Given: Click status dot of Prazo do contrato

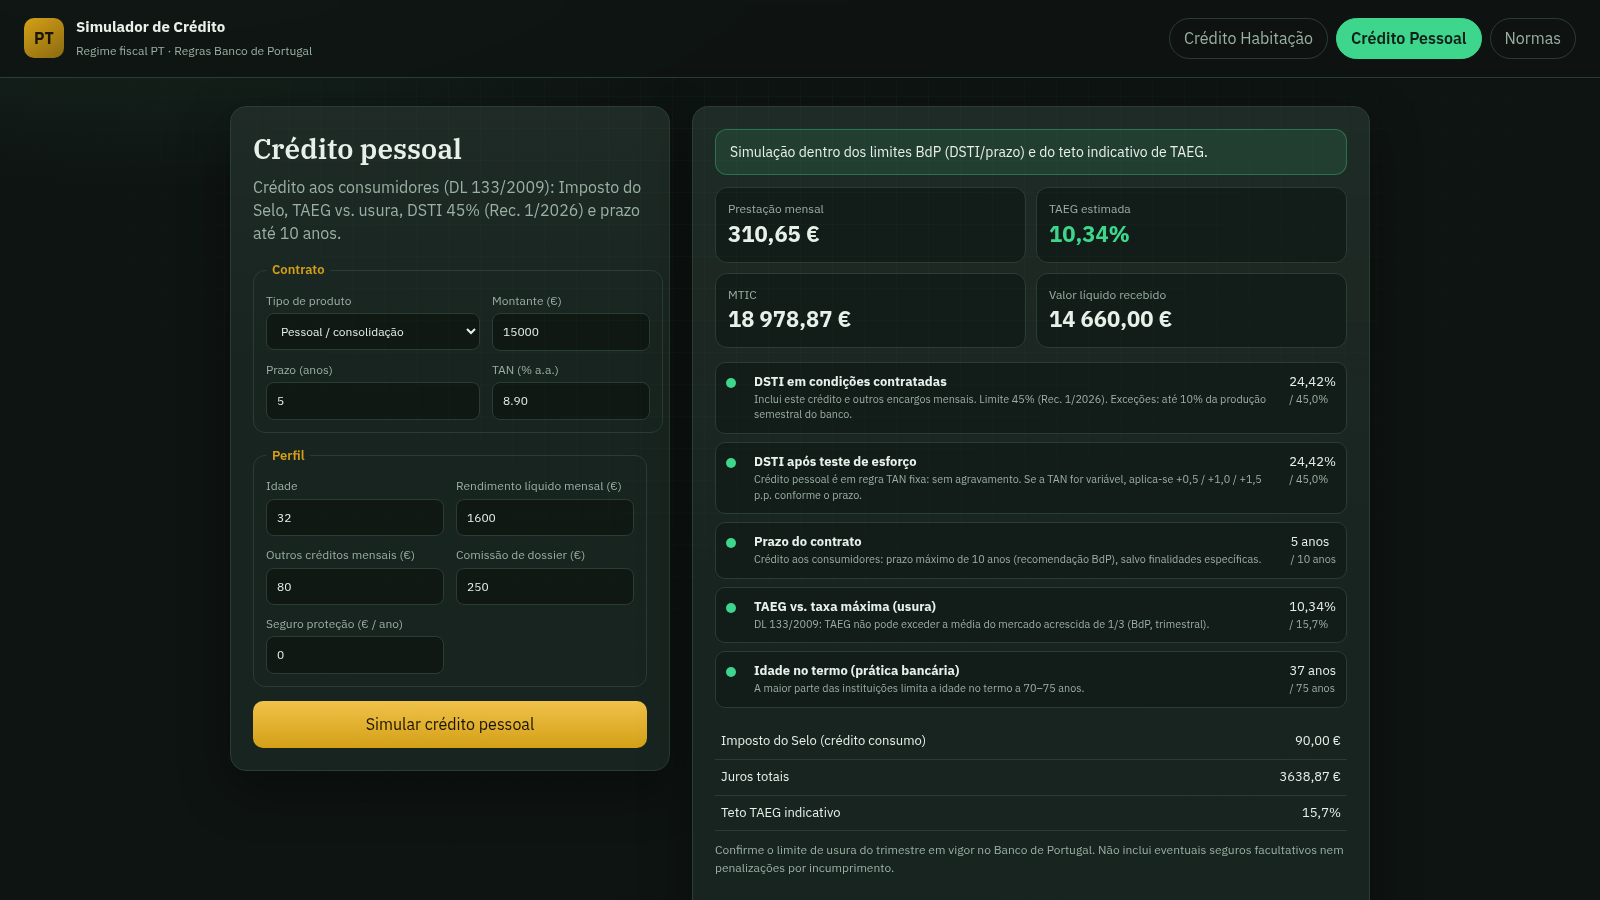Looking at the screenshot, I should point(731,543).
